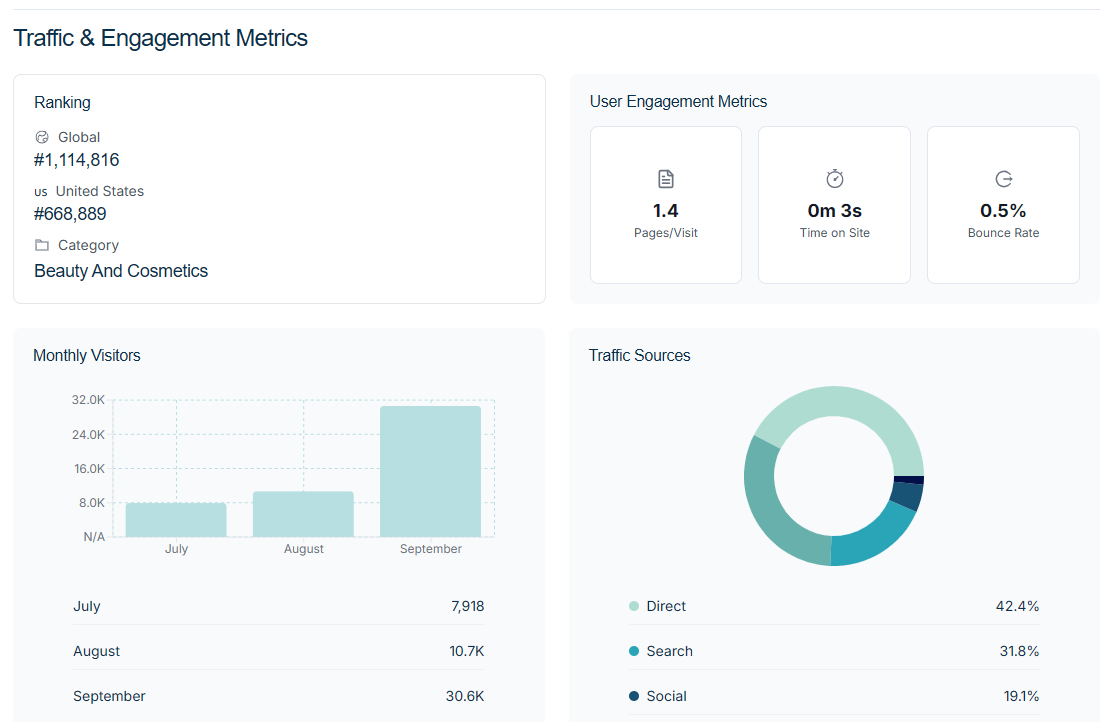
Task: Select the July 7,918 table row
Action: [x=278, y=606]
